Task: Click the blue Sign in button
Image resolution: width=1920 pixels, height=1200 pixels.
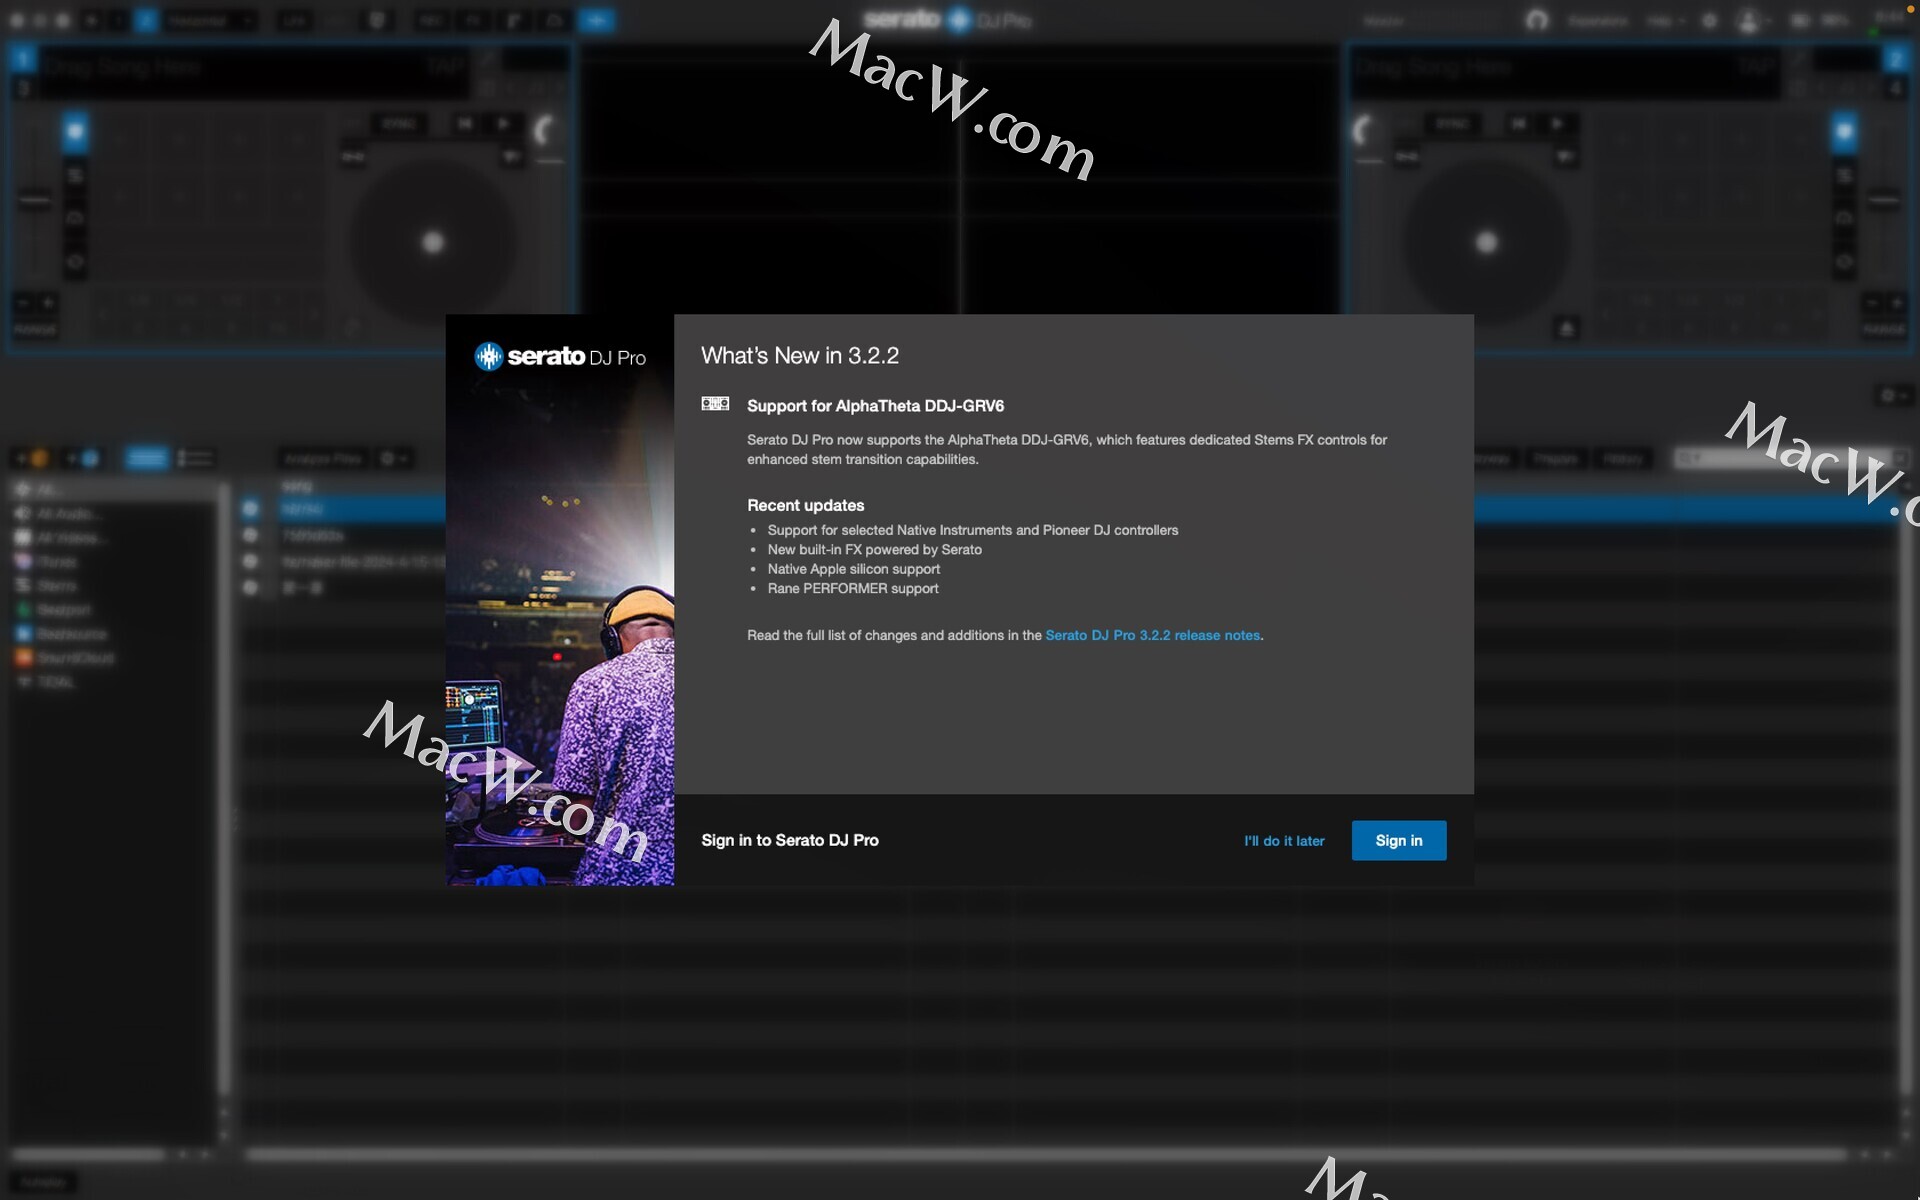Action: (1398, 840)
